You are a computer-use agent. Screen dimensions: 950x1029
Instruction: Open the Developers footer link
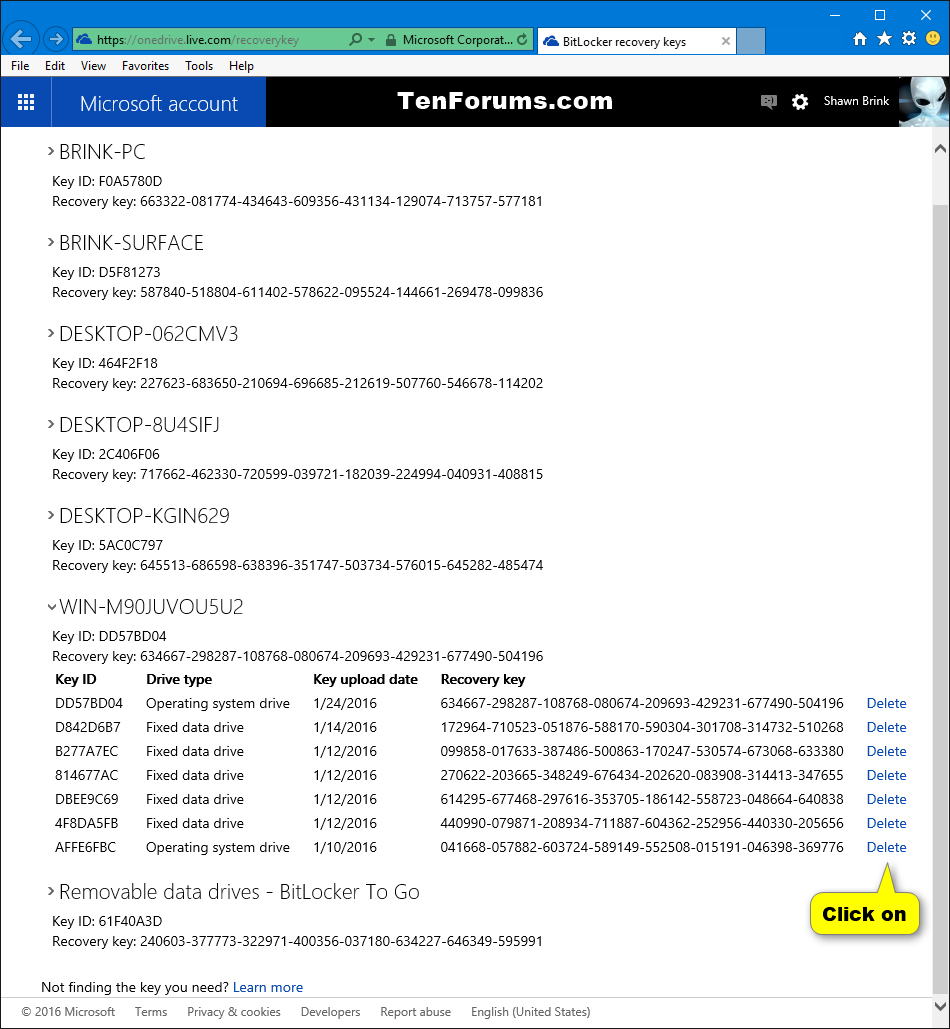point(331,1012)
